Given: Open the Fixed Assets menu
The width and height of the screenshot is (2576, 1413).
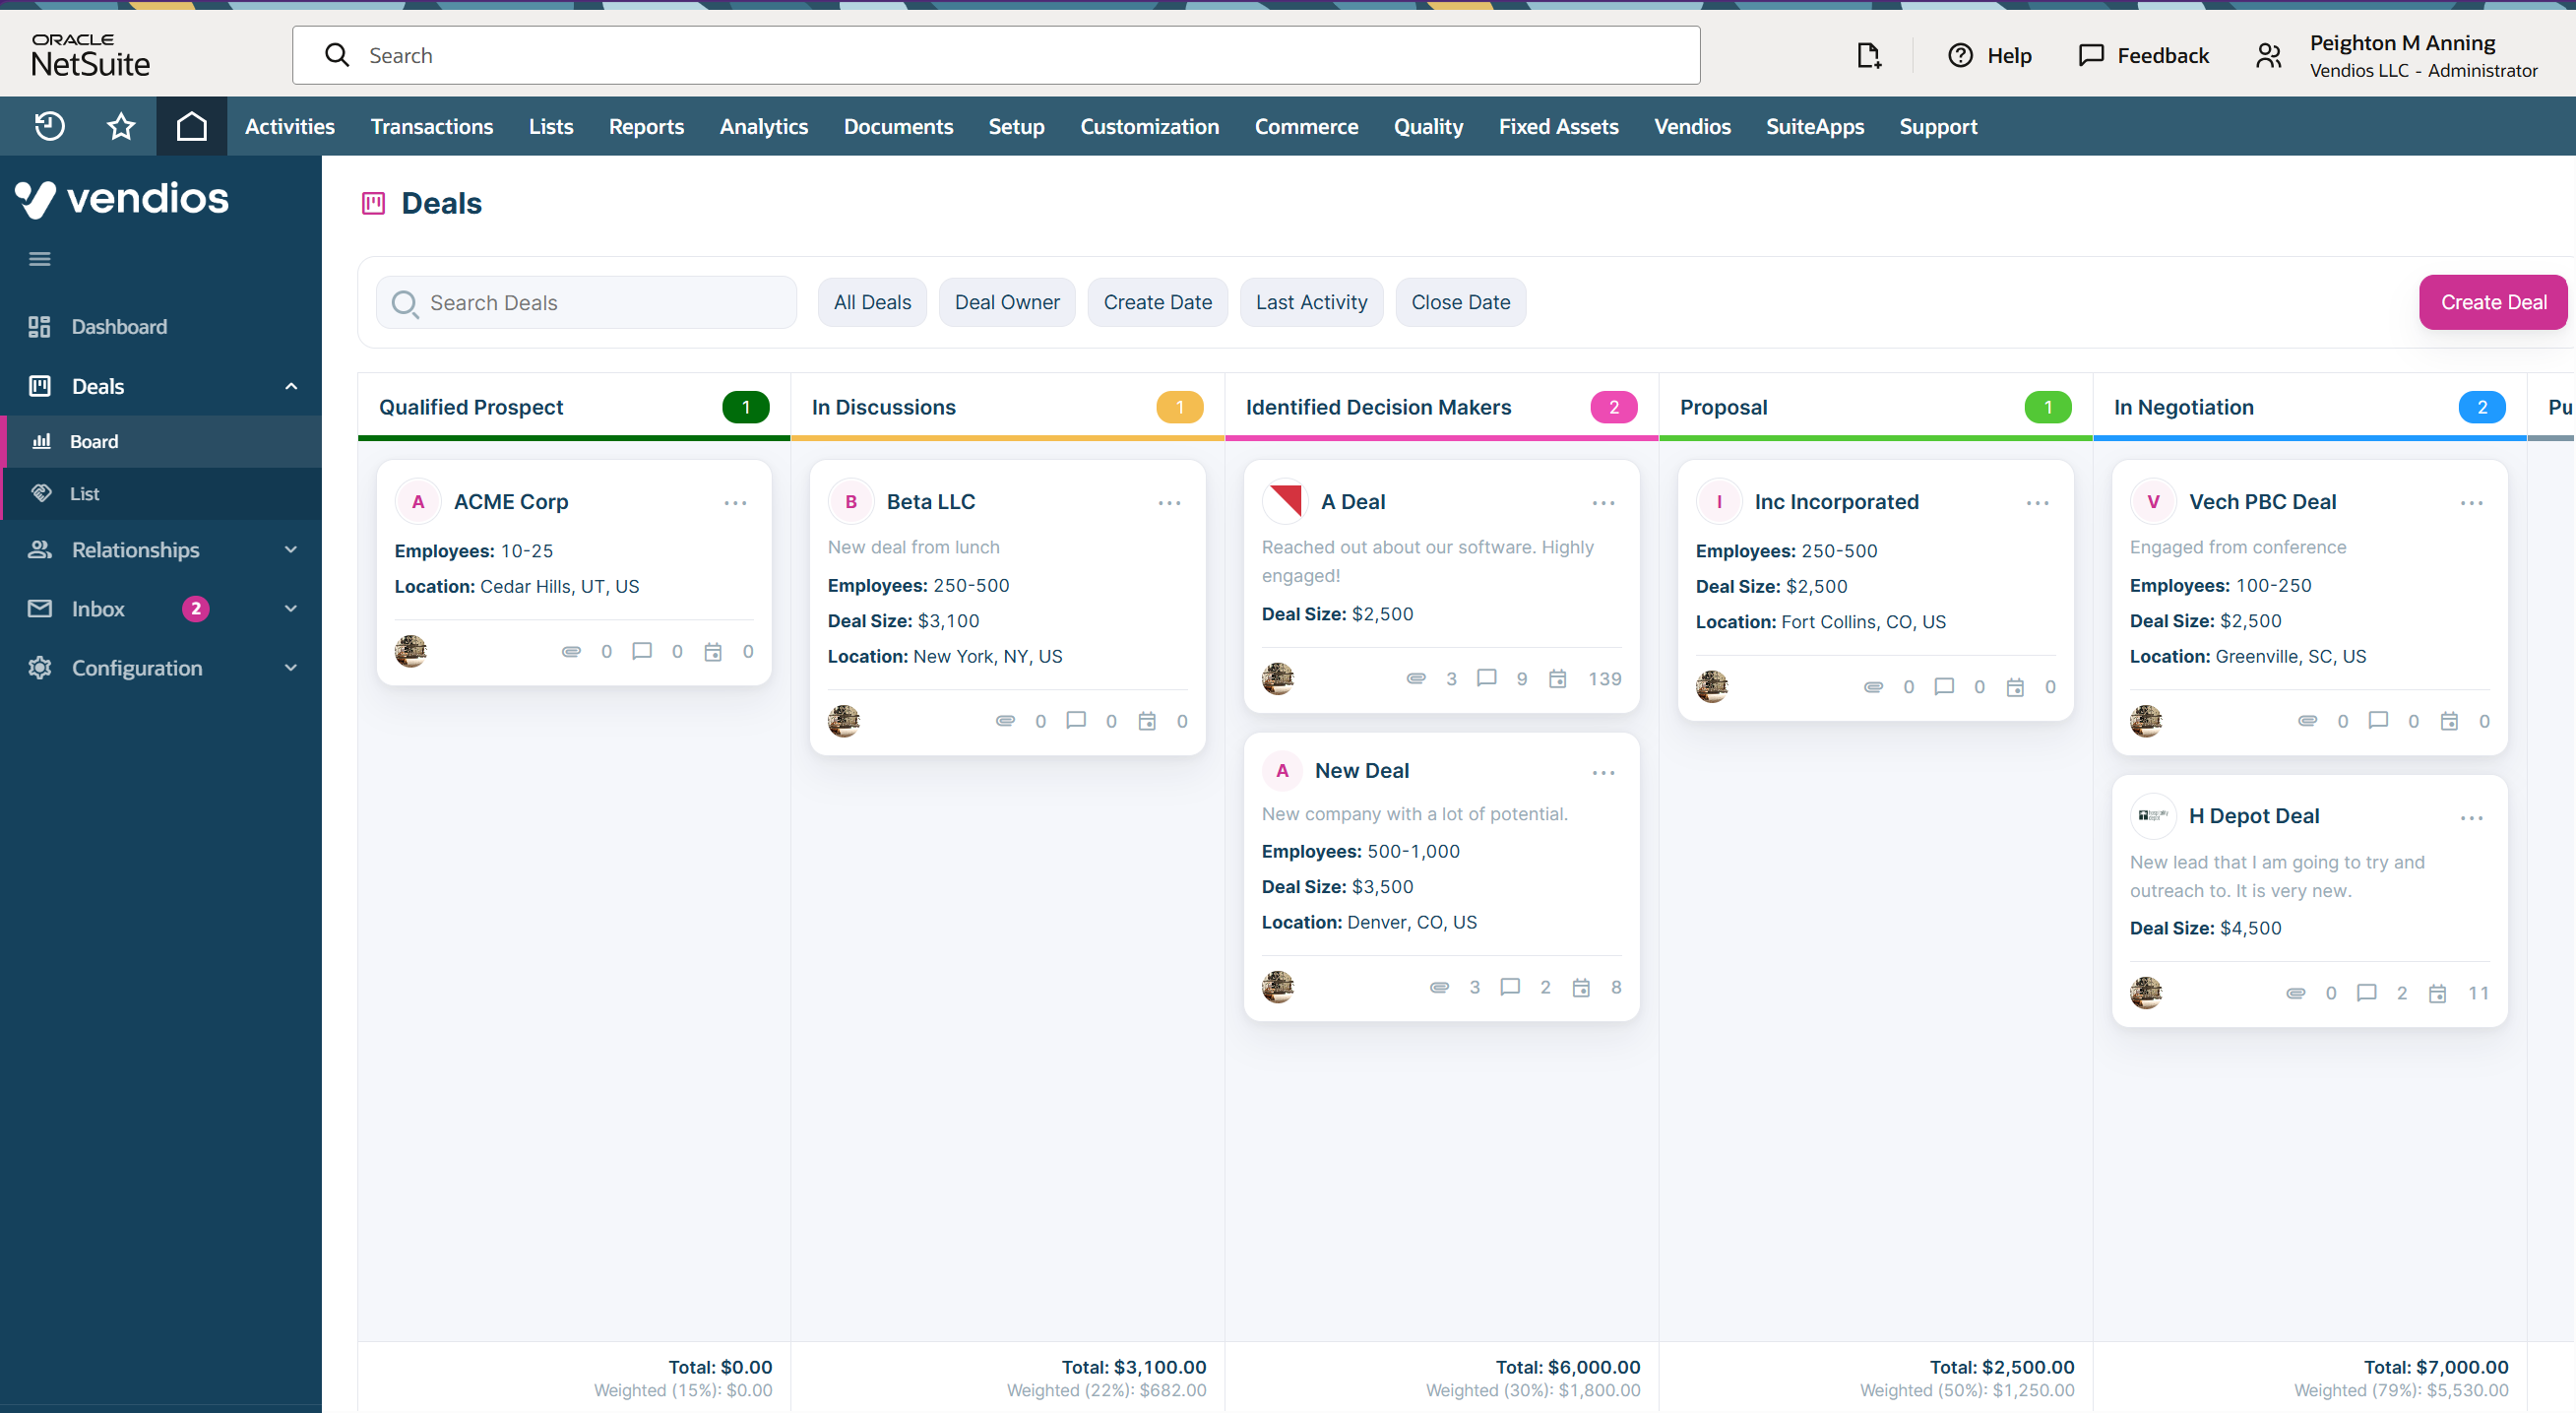Looking at the screenshot, I should [1558, 126].
